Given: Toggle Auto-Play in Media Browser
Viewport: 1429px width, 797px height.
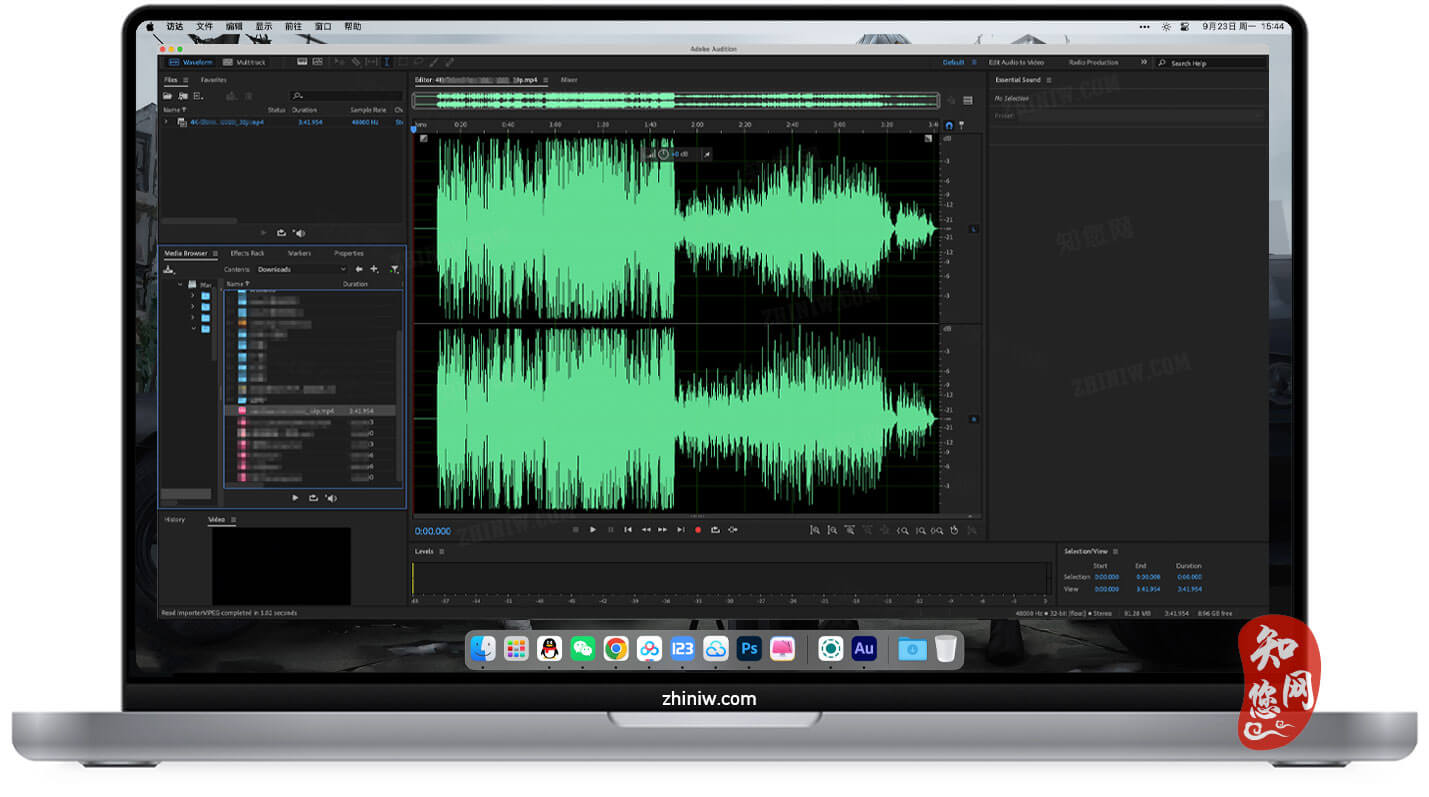Looking at the screenshot, I should click(331, 497).
